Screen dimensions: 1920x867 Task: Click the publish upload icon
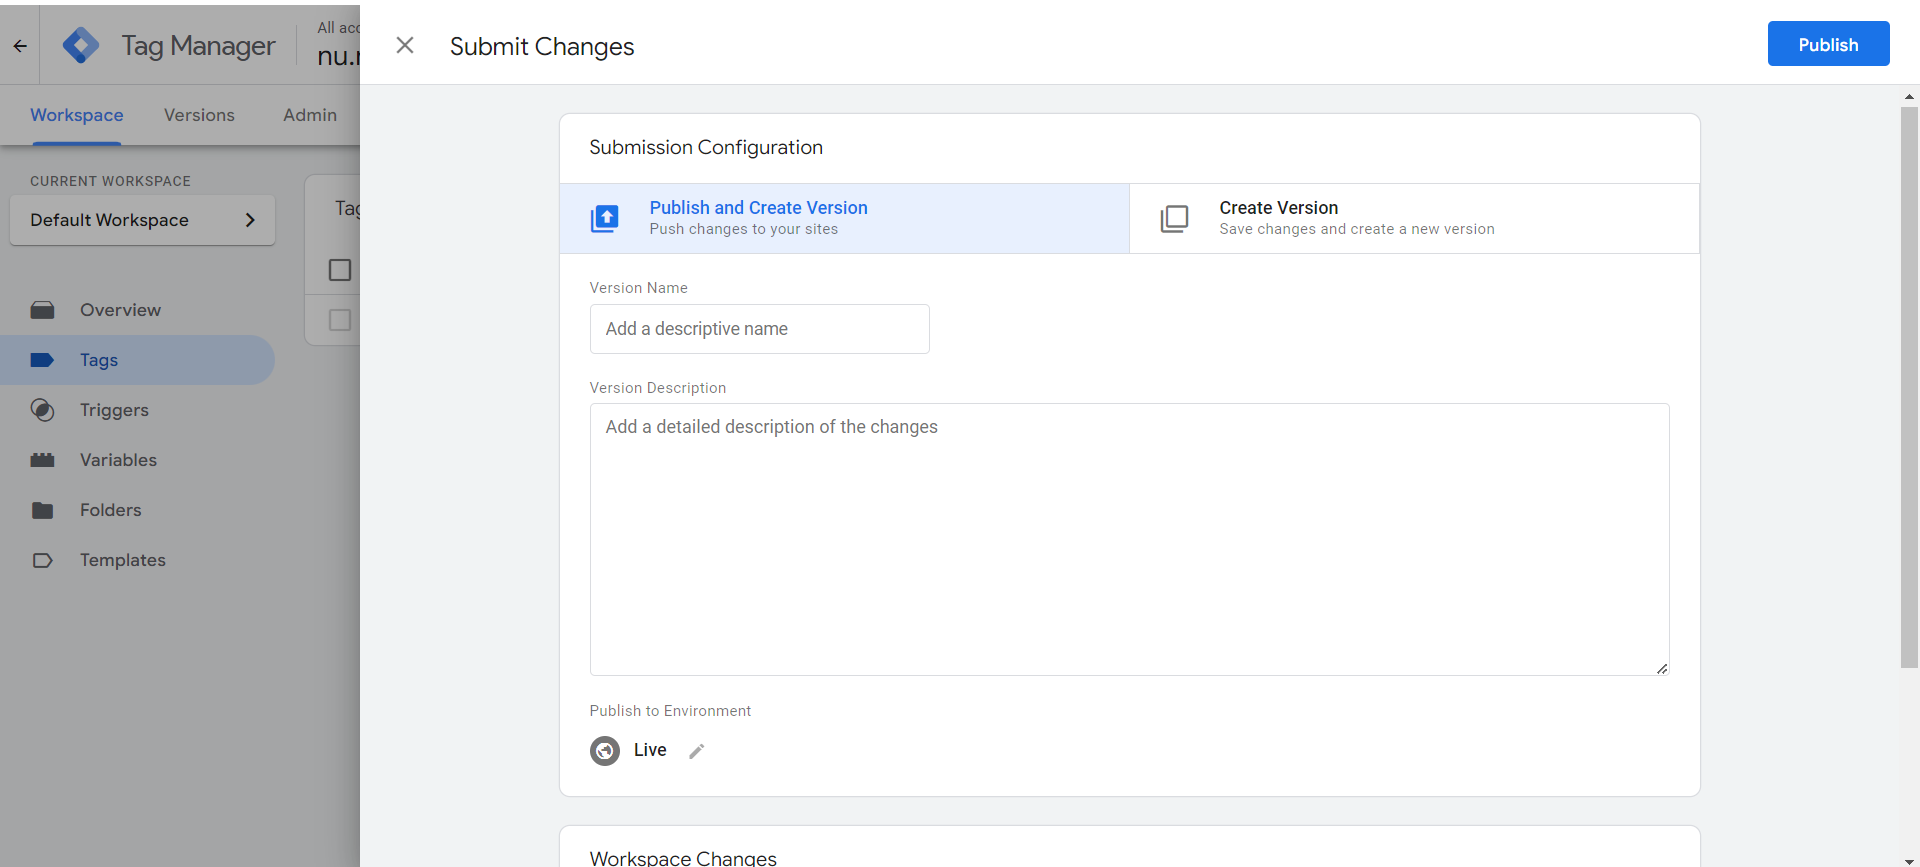coord(605,218)
